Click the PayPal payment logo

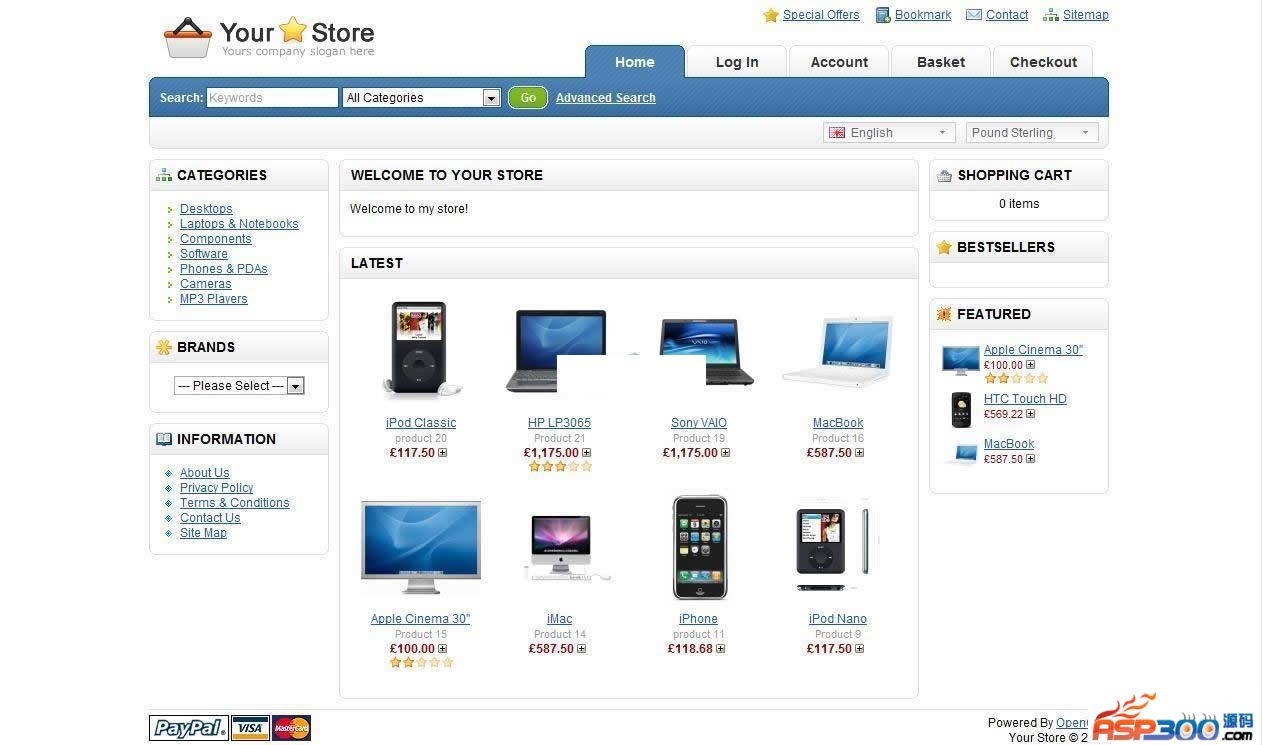click(x=189, y=728)
